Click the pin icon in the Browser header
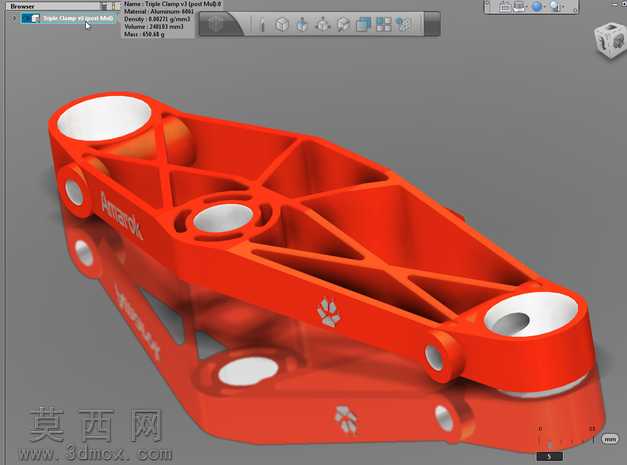 pos(116,6)
